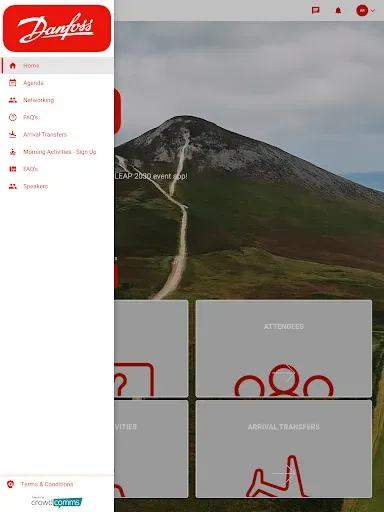Click the list-style FAQ's icon

[x=13, y=169]
